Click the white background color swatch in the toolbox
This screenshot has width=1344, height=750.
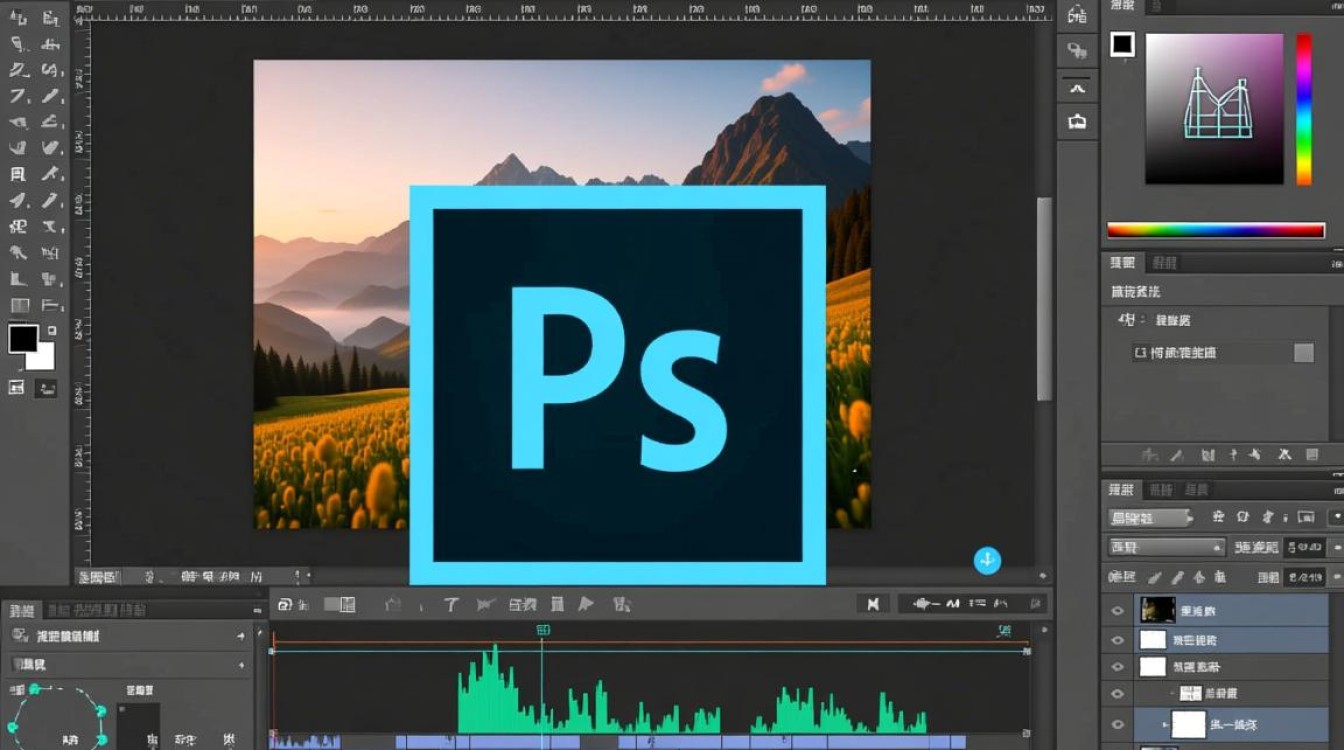click(x=44, y=358)
